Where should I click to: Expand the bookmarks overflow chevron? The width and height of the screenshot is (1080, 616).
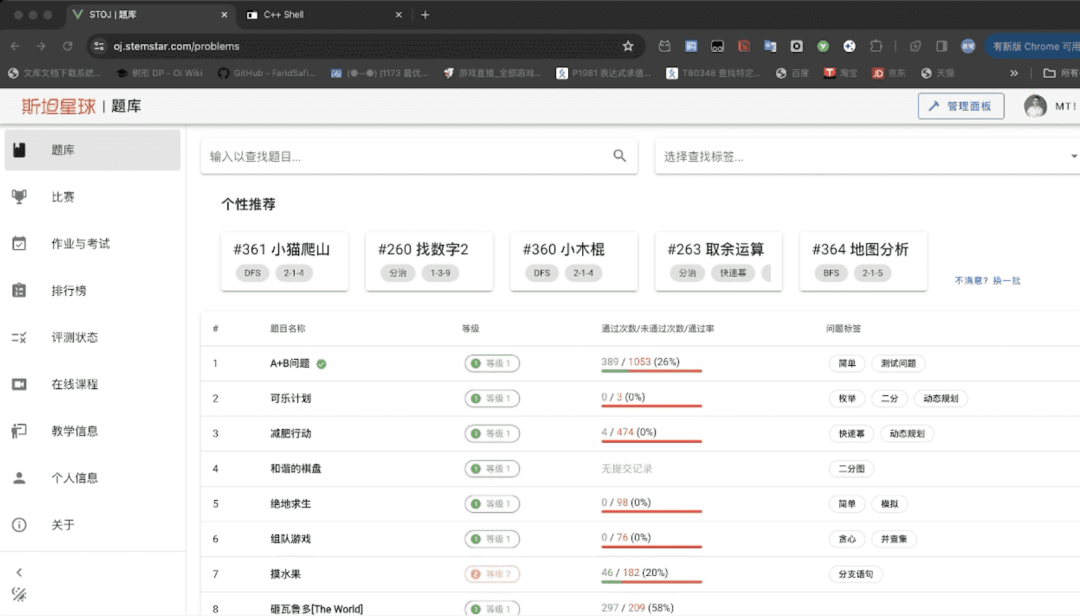click(x=1014, y=73)
